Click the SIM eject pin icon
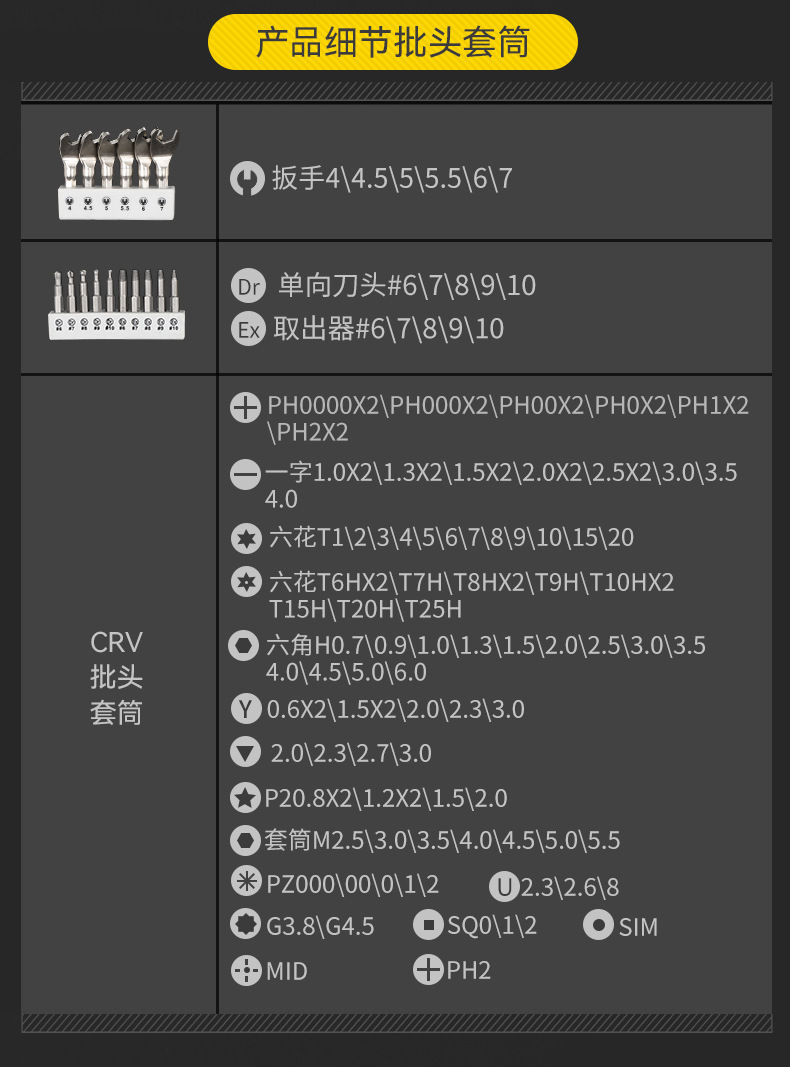The width and height of the screenshot is (790, 1067). pyautogui.click(x=598, y=925)
